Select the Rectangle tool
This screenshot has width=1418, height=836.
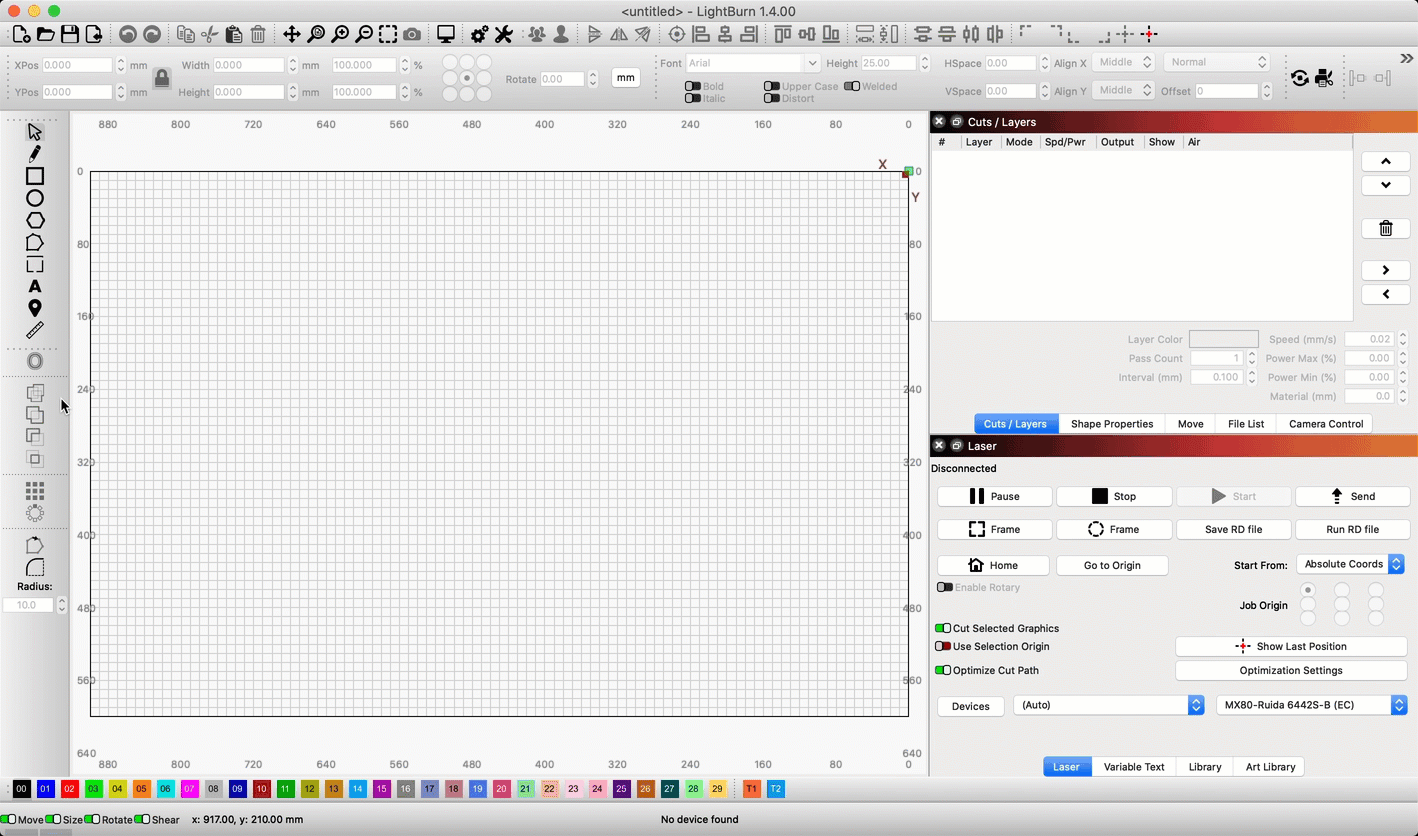35,176
